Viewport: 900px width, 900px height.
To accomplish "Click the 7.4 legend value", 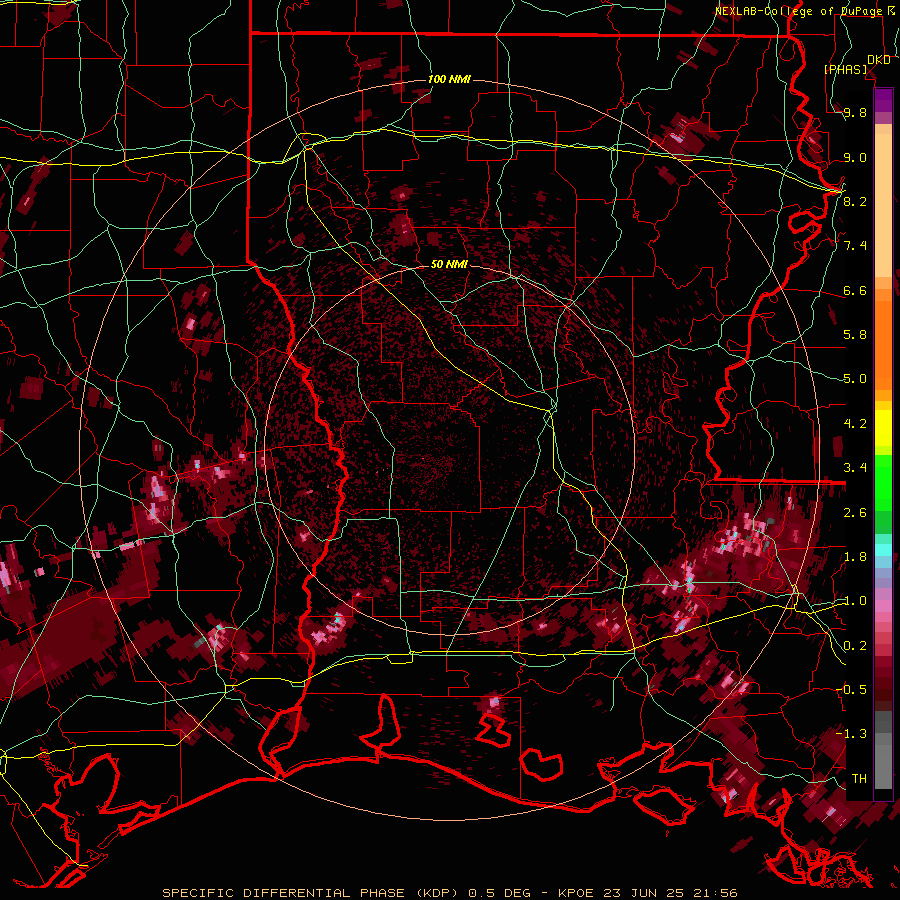I will pos(855,246).
